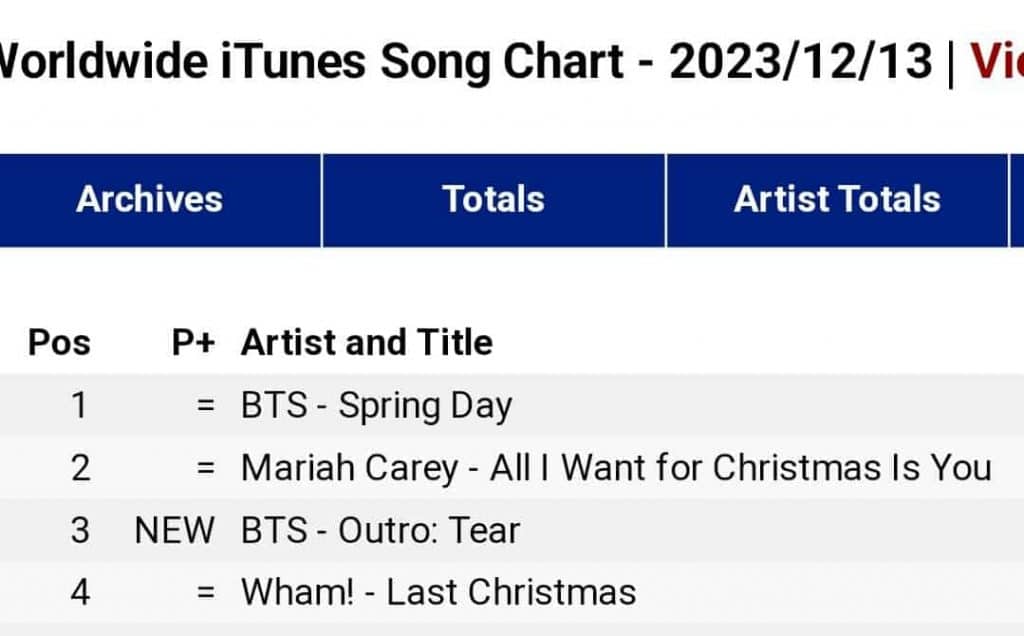Click the Artist and Title column header
This screenshot has width=1024, height=636.
367,343
